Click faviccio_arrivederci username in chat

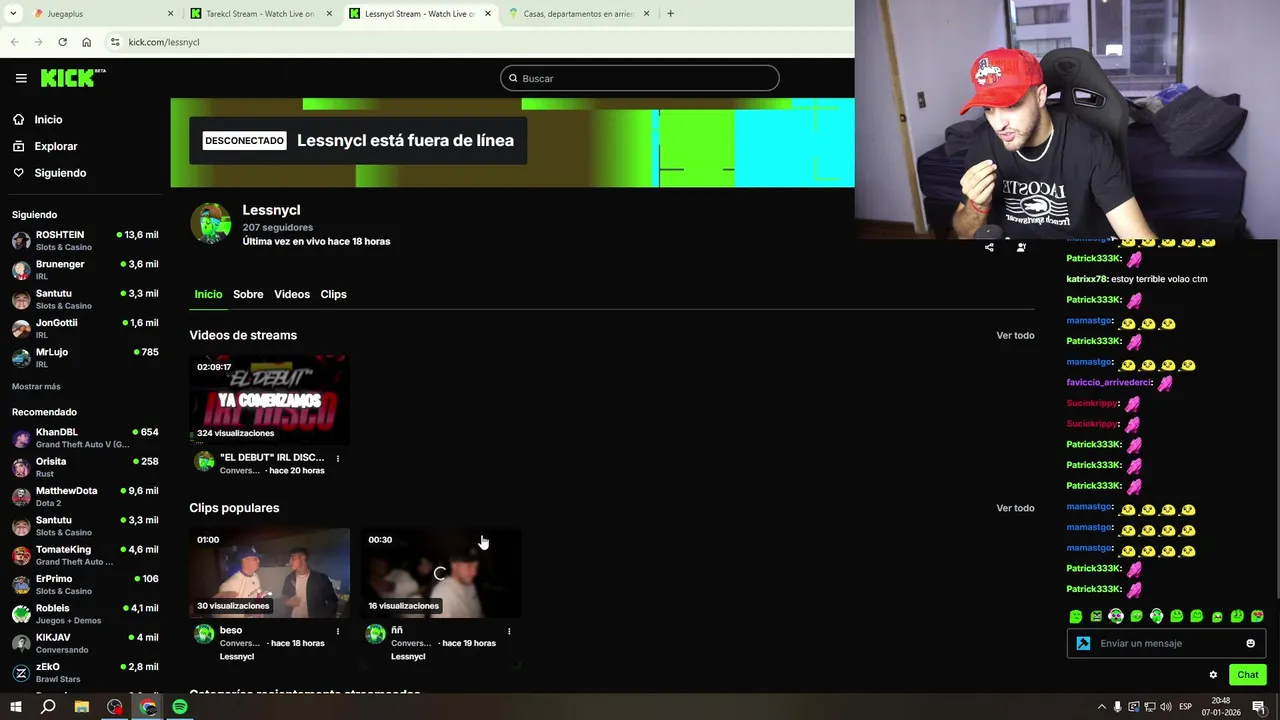(x=1109, y=382)
